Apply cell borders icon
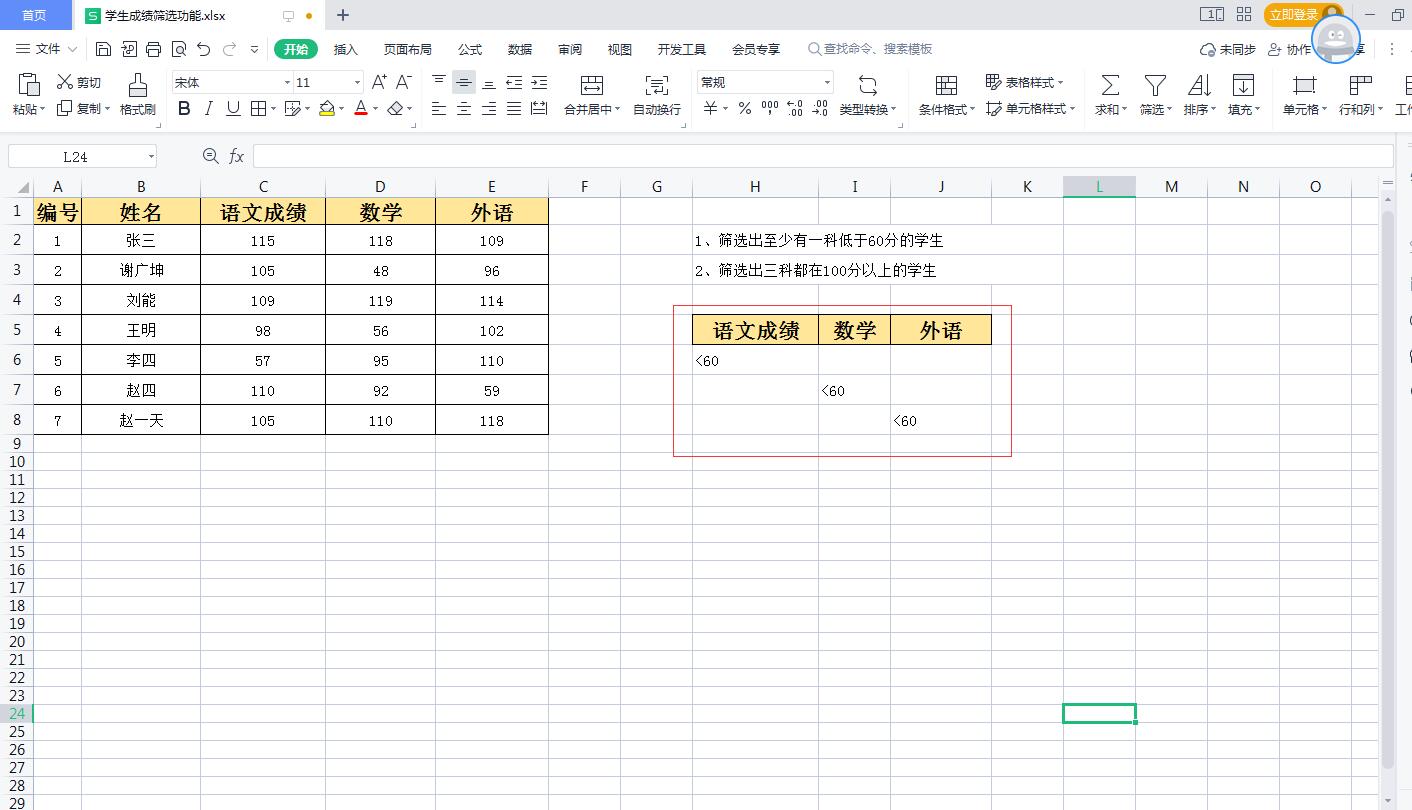The image size is (1412, 810). tap(258, 109)
